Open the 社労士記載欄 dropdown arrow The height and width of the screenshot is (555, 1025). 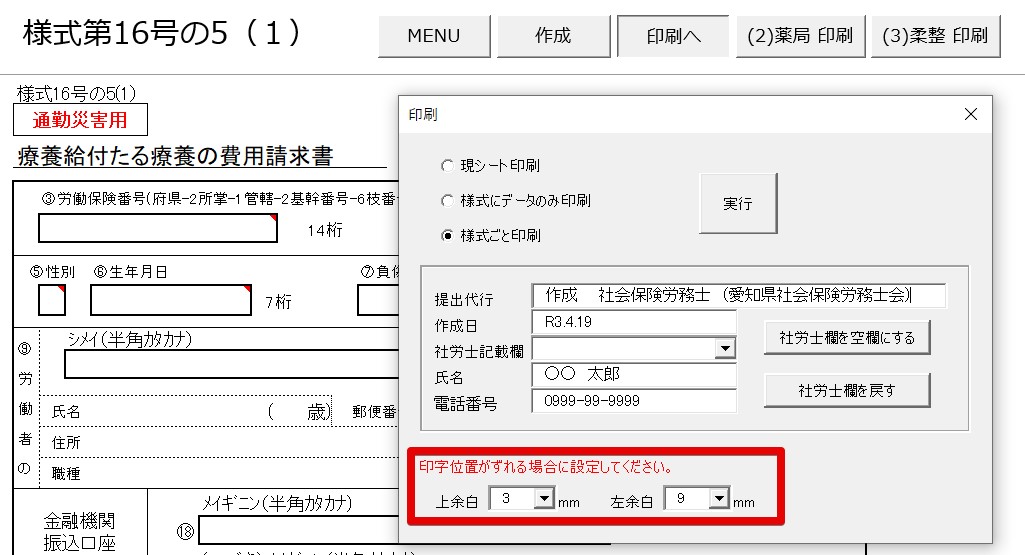pos(724,348)
